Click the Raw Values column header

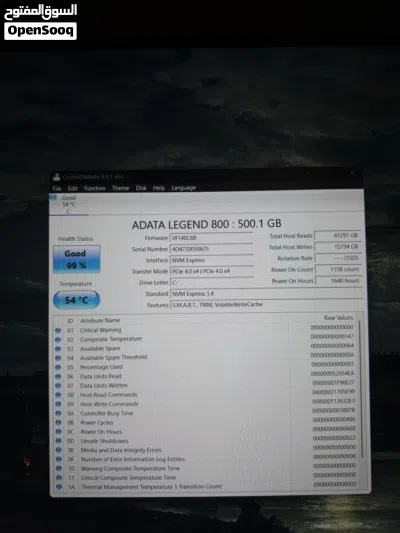338,317
